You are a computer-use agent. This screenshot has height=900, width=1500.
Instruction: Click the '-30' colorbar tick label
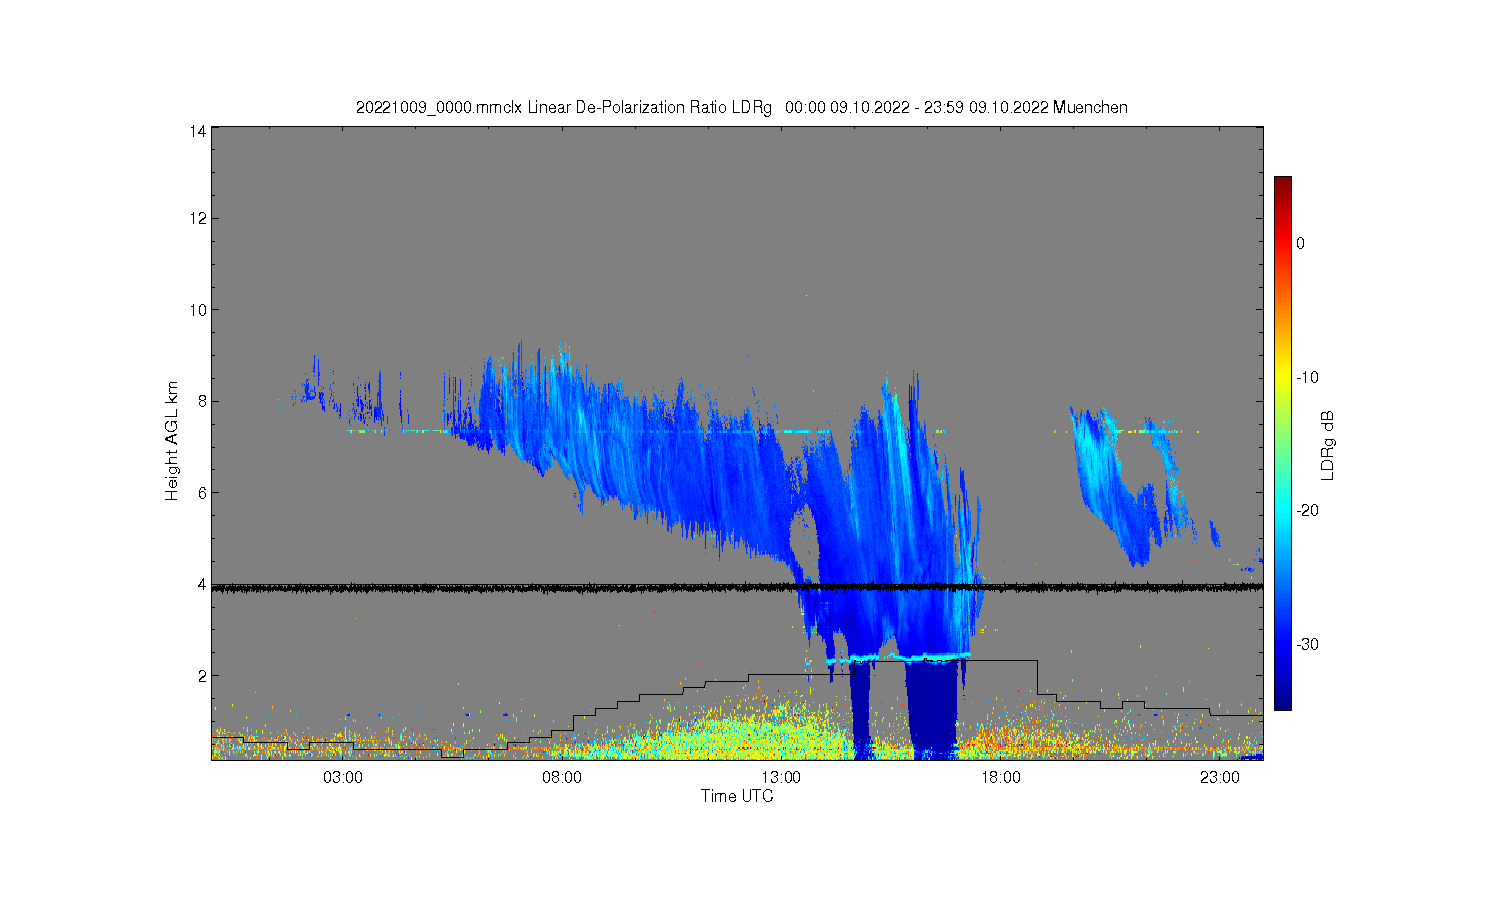pos(1307,644)
